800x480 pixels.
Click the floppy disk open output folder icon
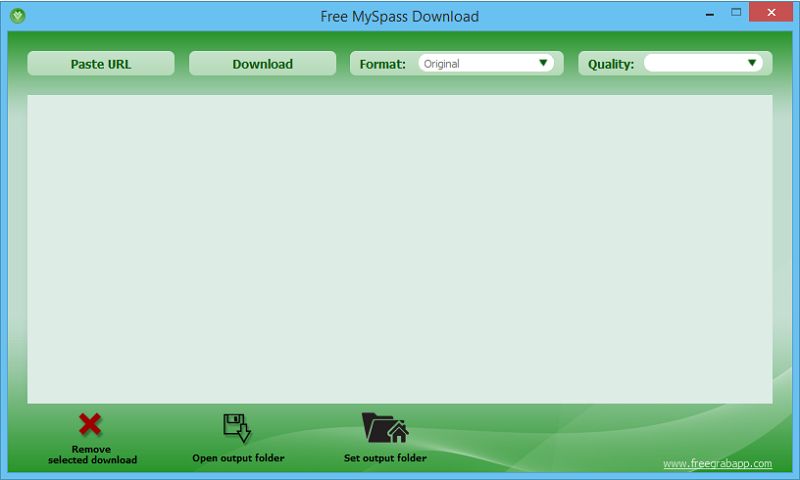(237, 427)
